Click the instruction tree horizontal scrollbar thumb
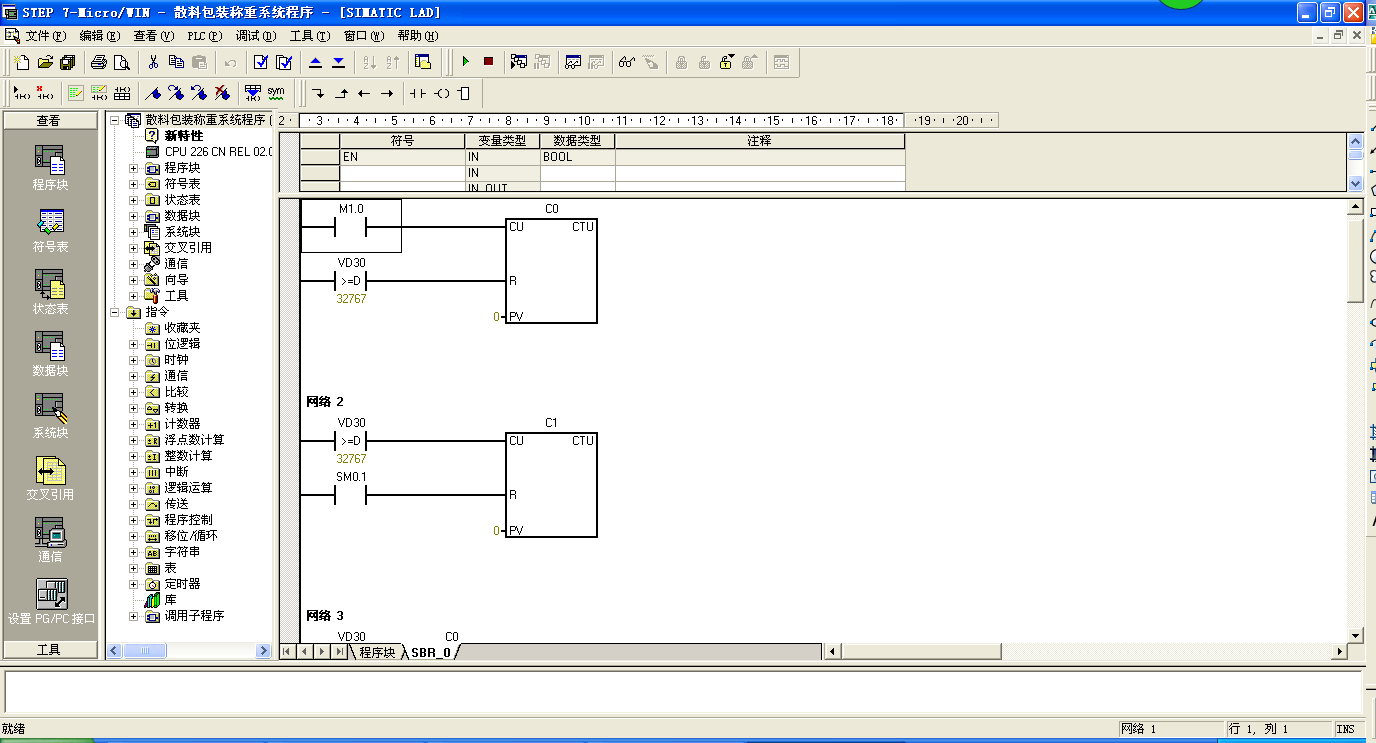The image size is (1376, 743). coord(146,651)
